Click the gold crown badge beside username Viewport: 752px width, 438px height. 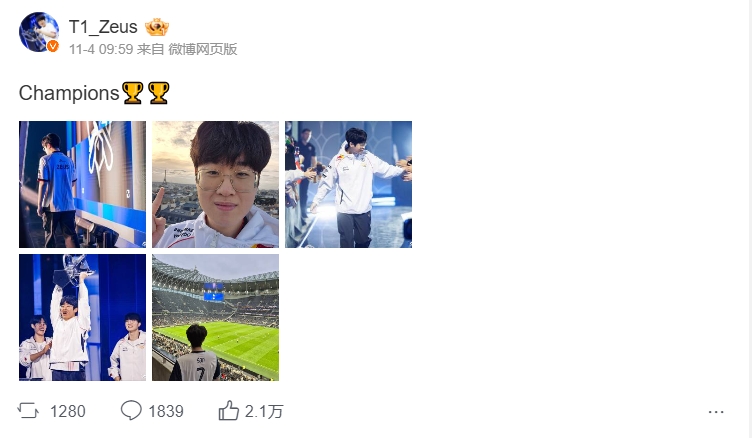pos(157,27)
